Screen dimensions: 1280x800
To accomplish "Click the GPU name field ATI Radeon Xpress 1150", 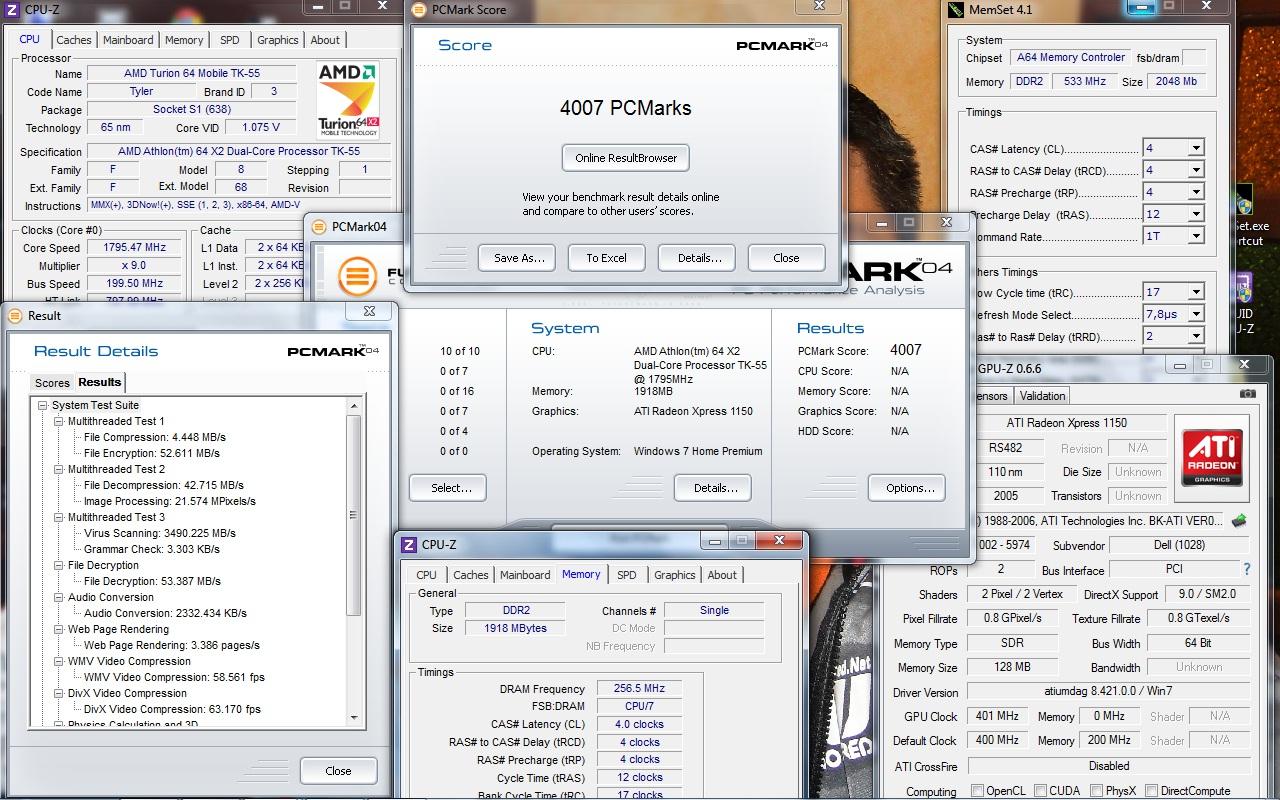I will coord(1066,423).
